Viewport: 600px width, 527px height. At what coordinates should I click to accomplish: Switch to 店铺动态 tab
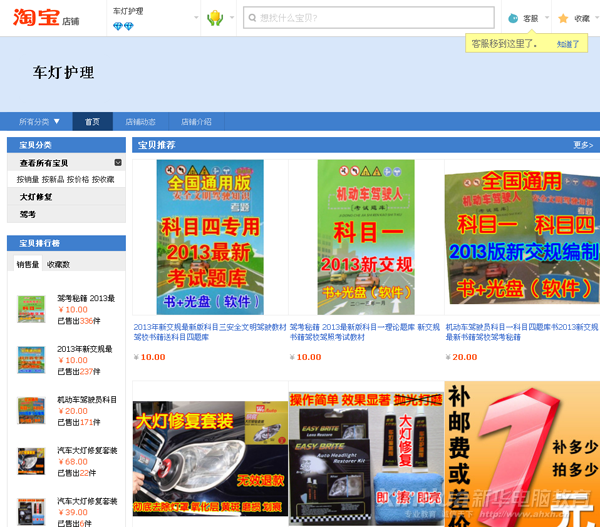coord(140,122)
